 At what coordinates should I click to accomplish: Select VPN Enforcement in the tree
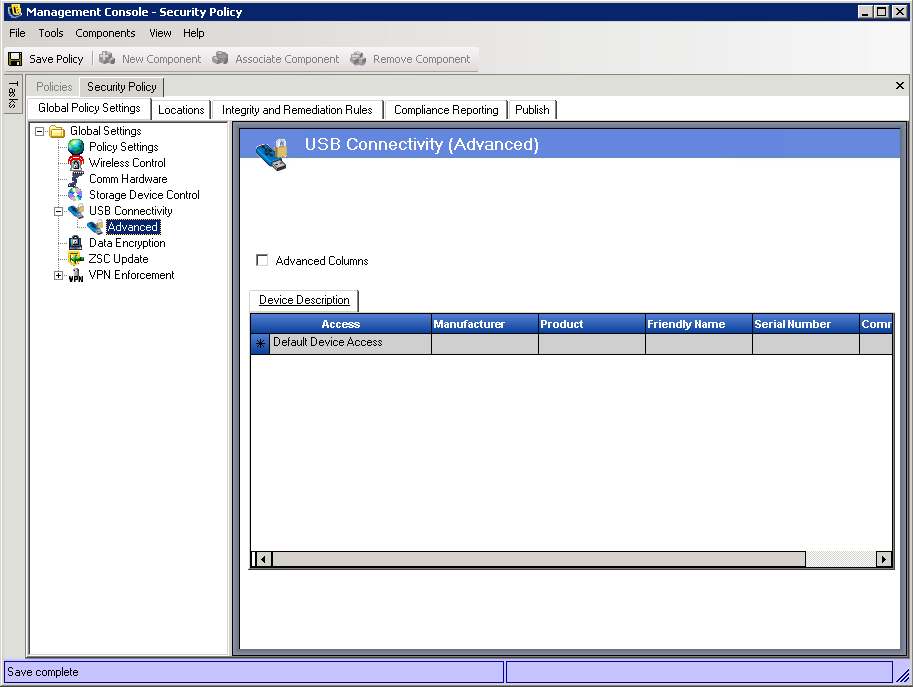(131, 275)
